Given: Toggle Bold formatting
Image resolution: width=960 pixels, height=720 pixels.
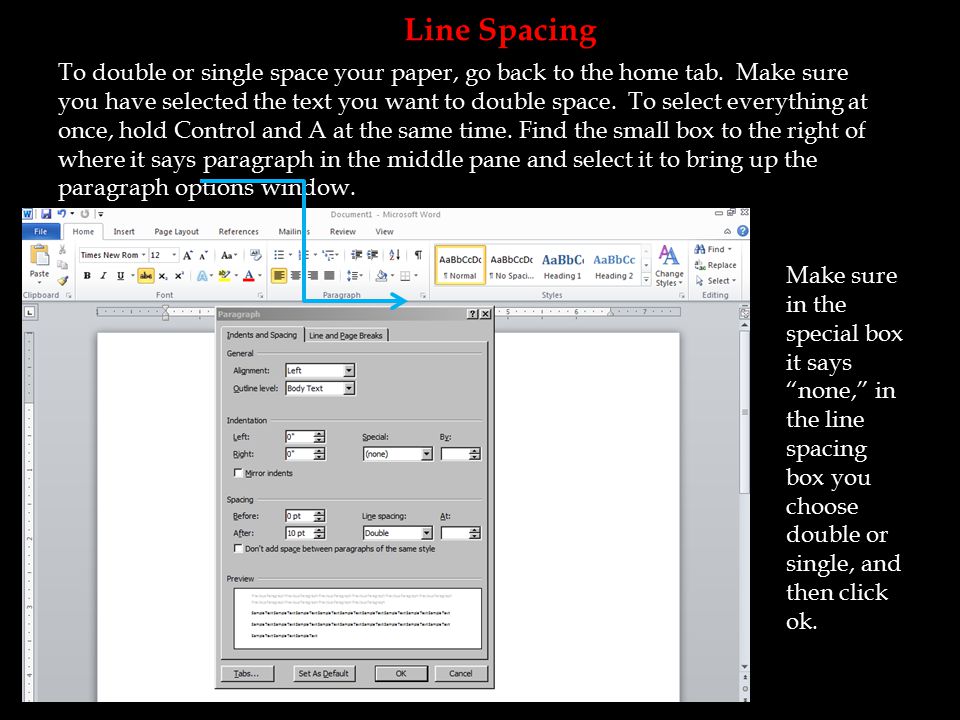Looking at the screenshot, I should (x=87, y=276).
